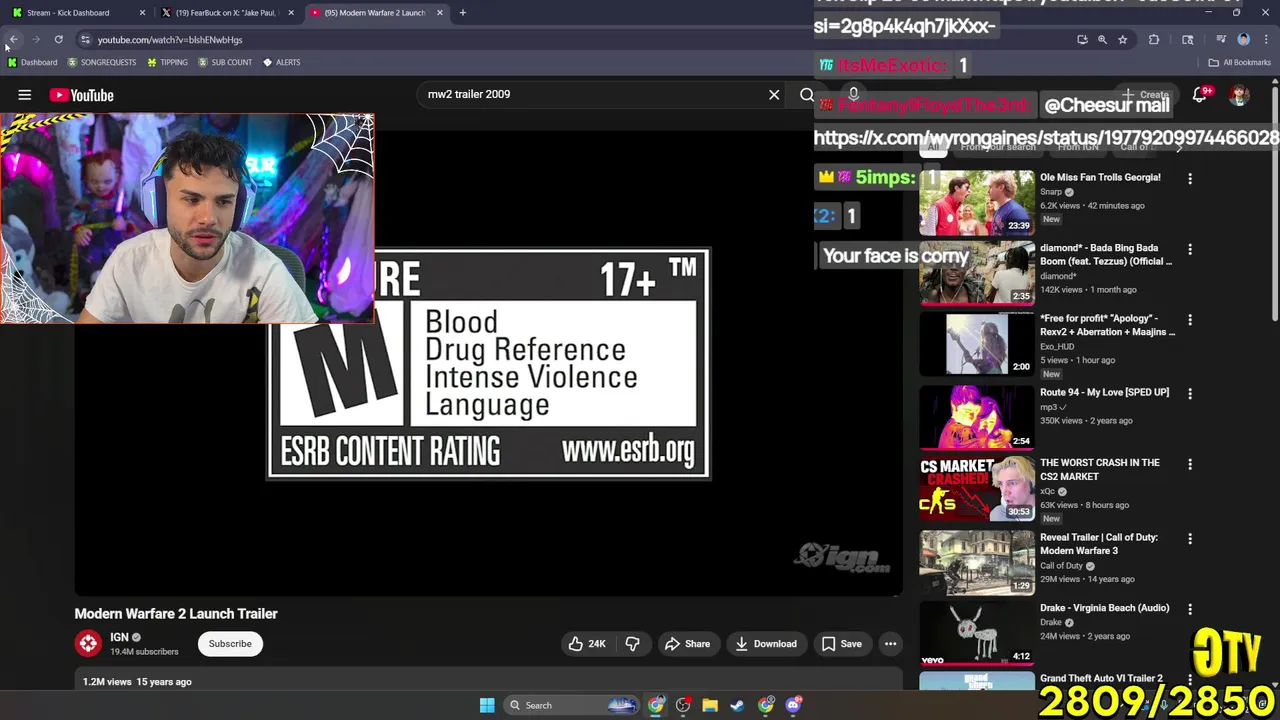Open Steam from the taskbar
1280x720 pixels.
click(737, 705)
